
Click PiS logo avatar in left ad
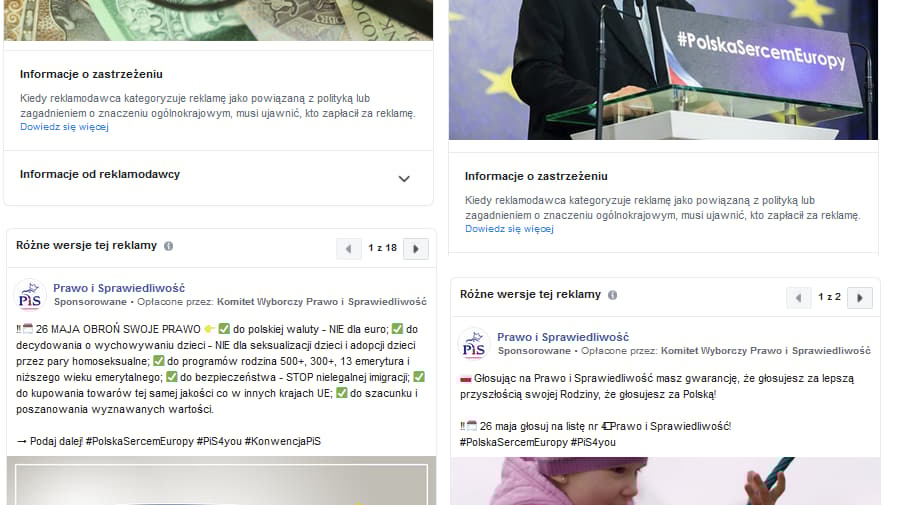(30, 295)
